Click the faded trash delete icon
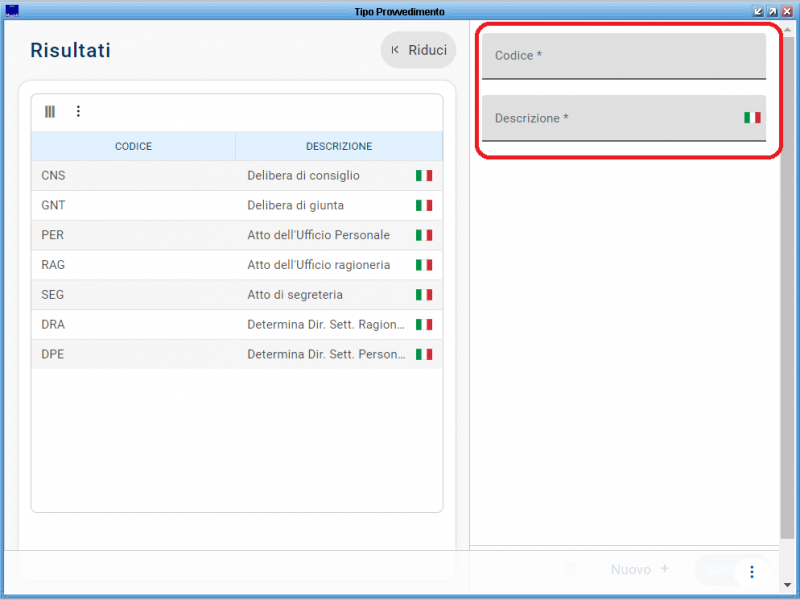The height and width of the screenshot is (600, 800). click(x=572, y=569)
